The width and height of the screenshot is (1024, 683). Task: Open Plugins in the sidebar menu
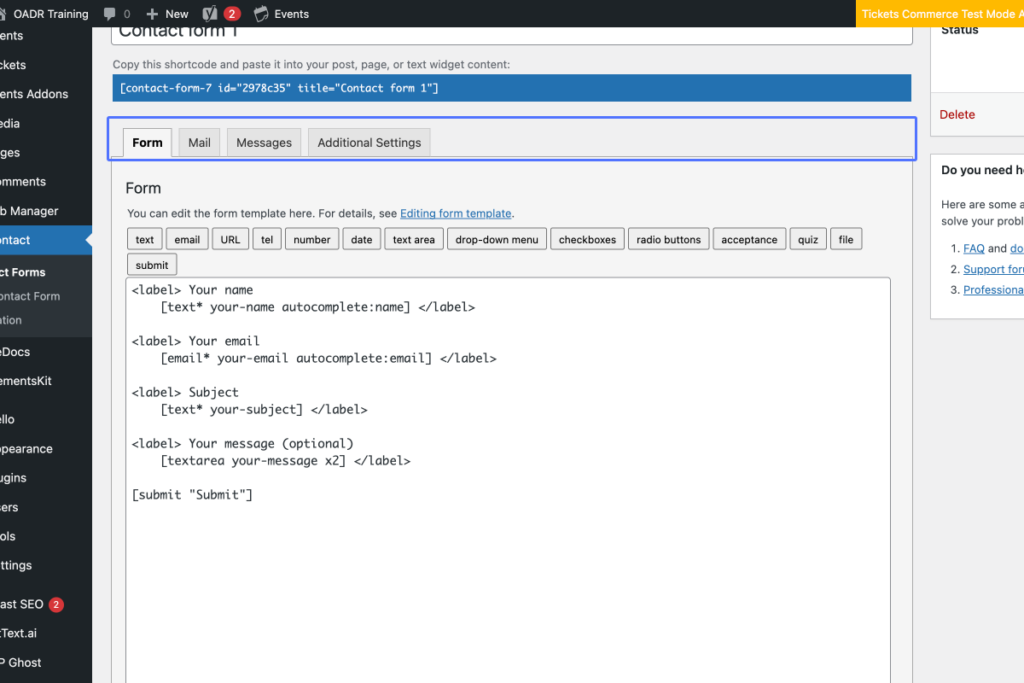pyautogui.click(x=14, y=478)
